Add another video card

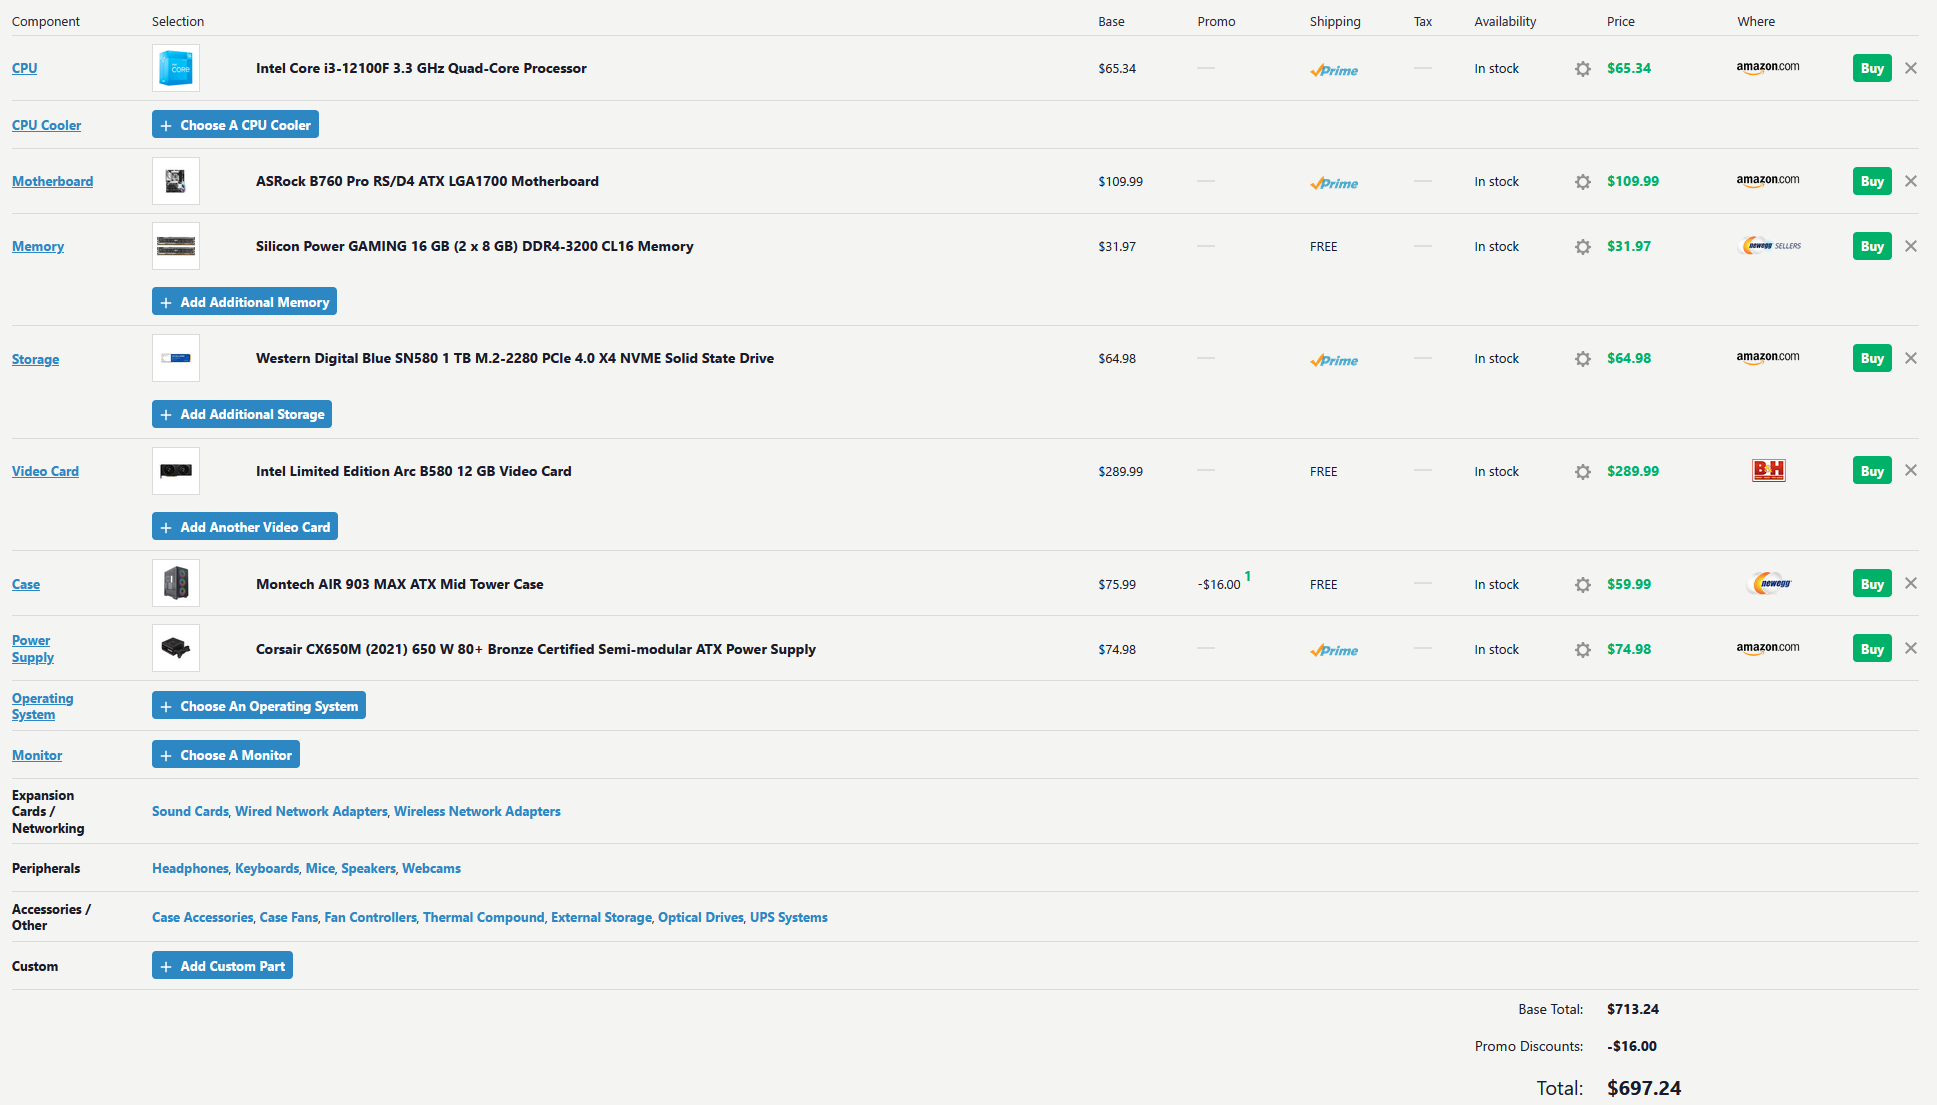pos(245,527)
